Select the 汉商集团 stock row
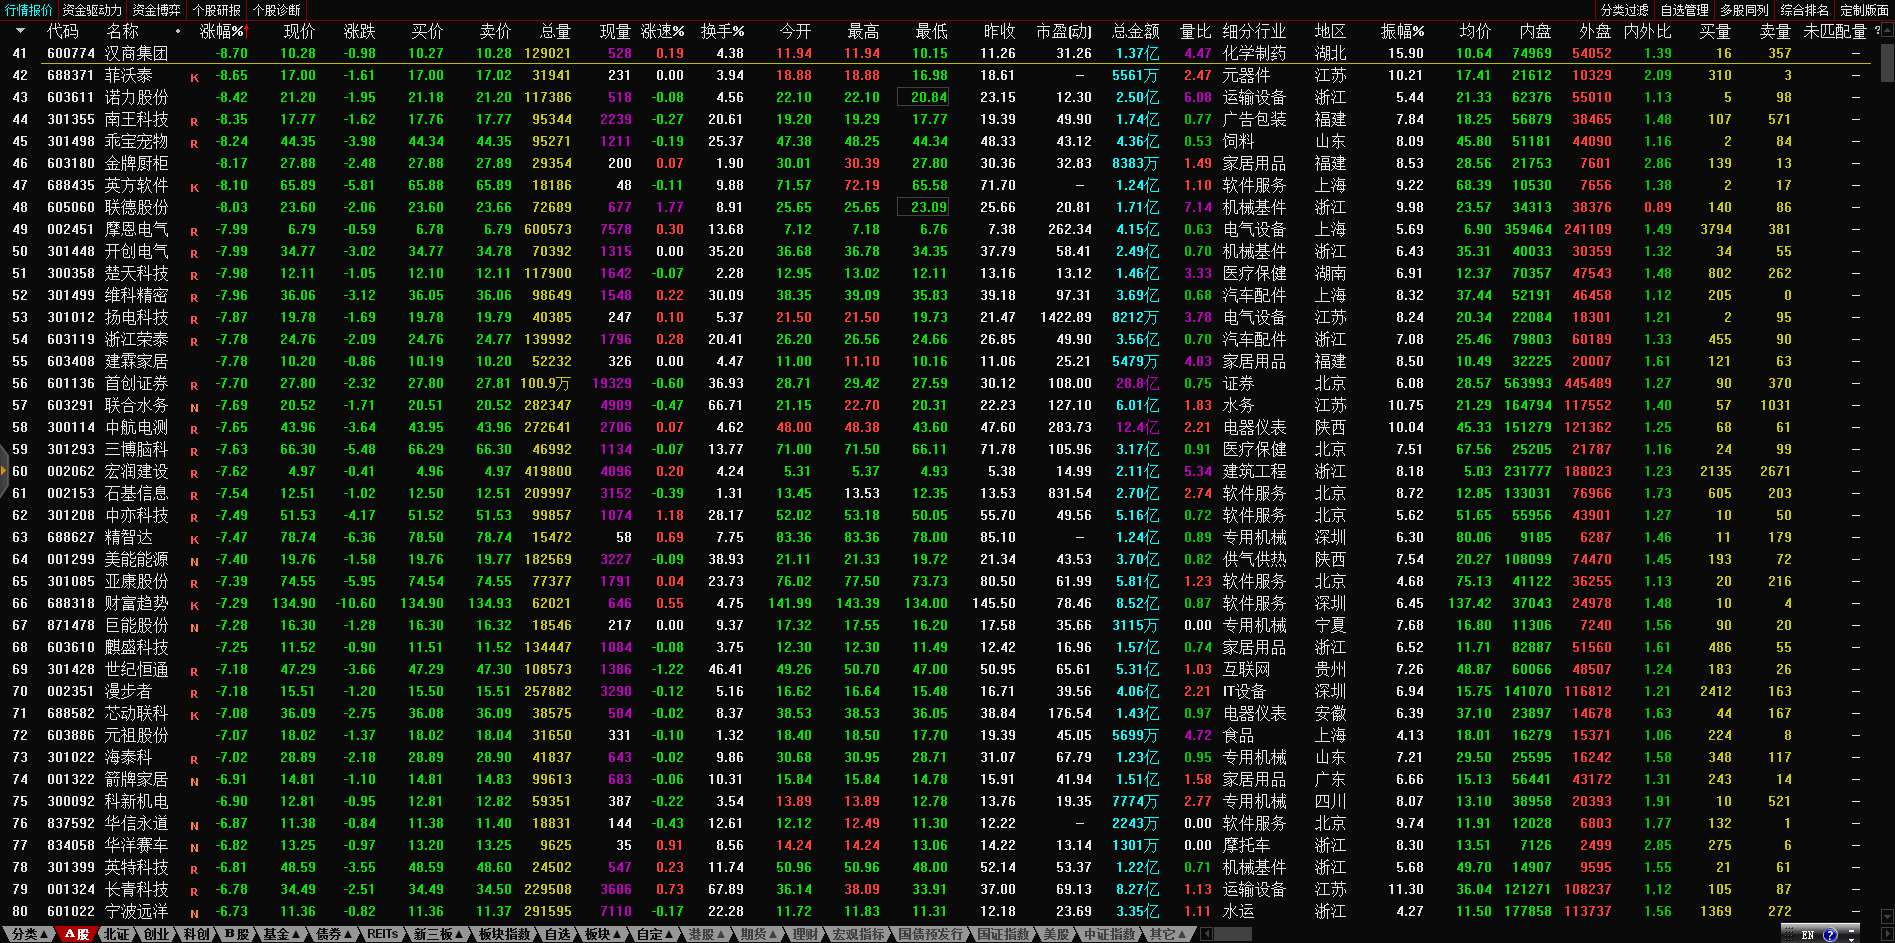This screenshot has width=1895, height=943. (x=136, y=53)
